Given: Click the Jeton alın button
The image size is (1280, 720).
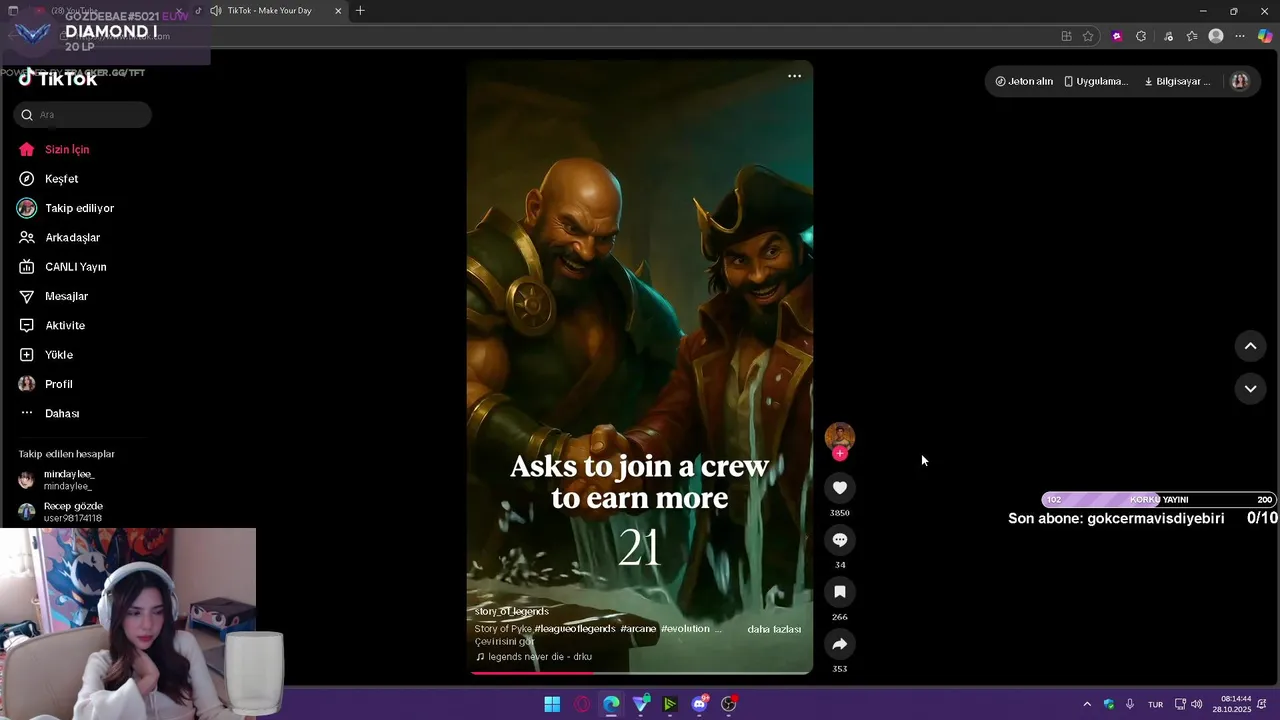Looking at the screenshot, I should [x=1024, y=82].
